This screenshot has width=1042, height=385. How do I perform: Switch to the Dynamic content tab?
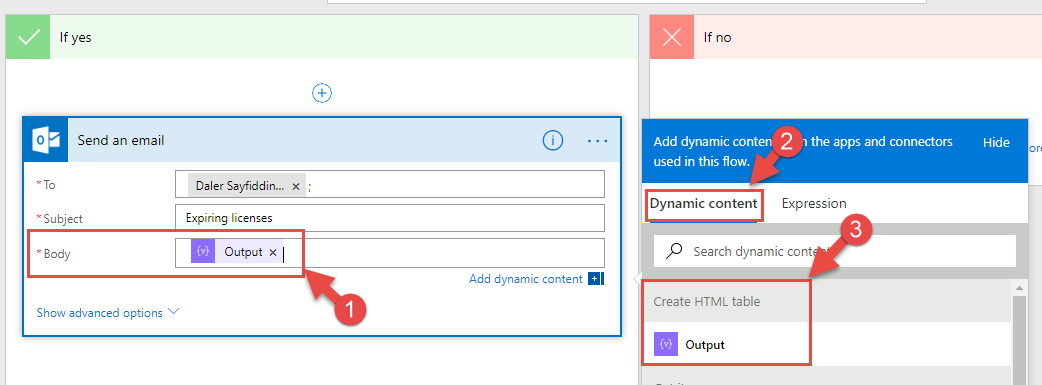point(704,203)
